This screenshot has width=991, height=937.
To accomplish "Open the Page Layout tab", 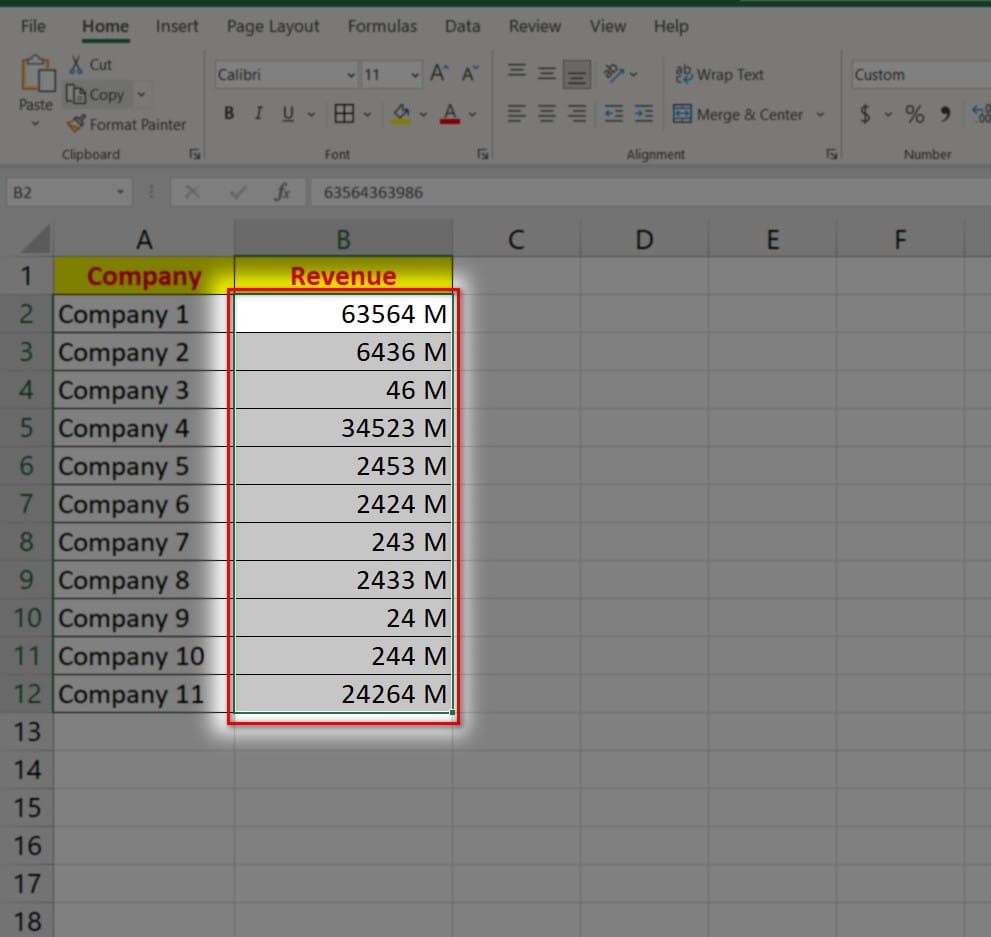I will coord(273,27).
